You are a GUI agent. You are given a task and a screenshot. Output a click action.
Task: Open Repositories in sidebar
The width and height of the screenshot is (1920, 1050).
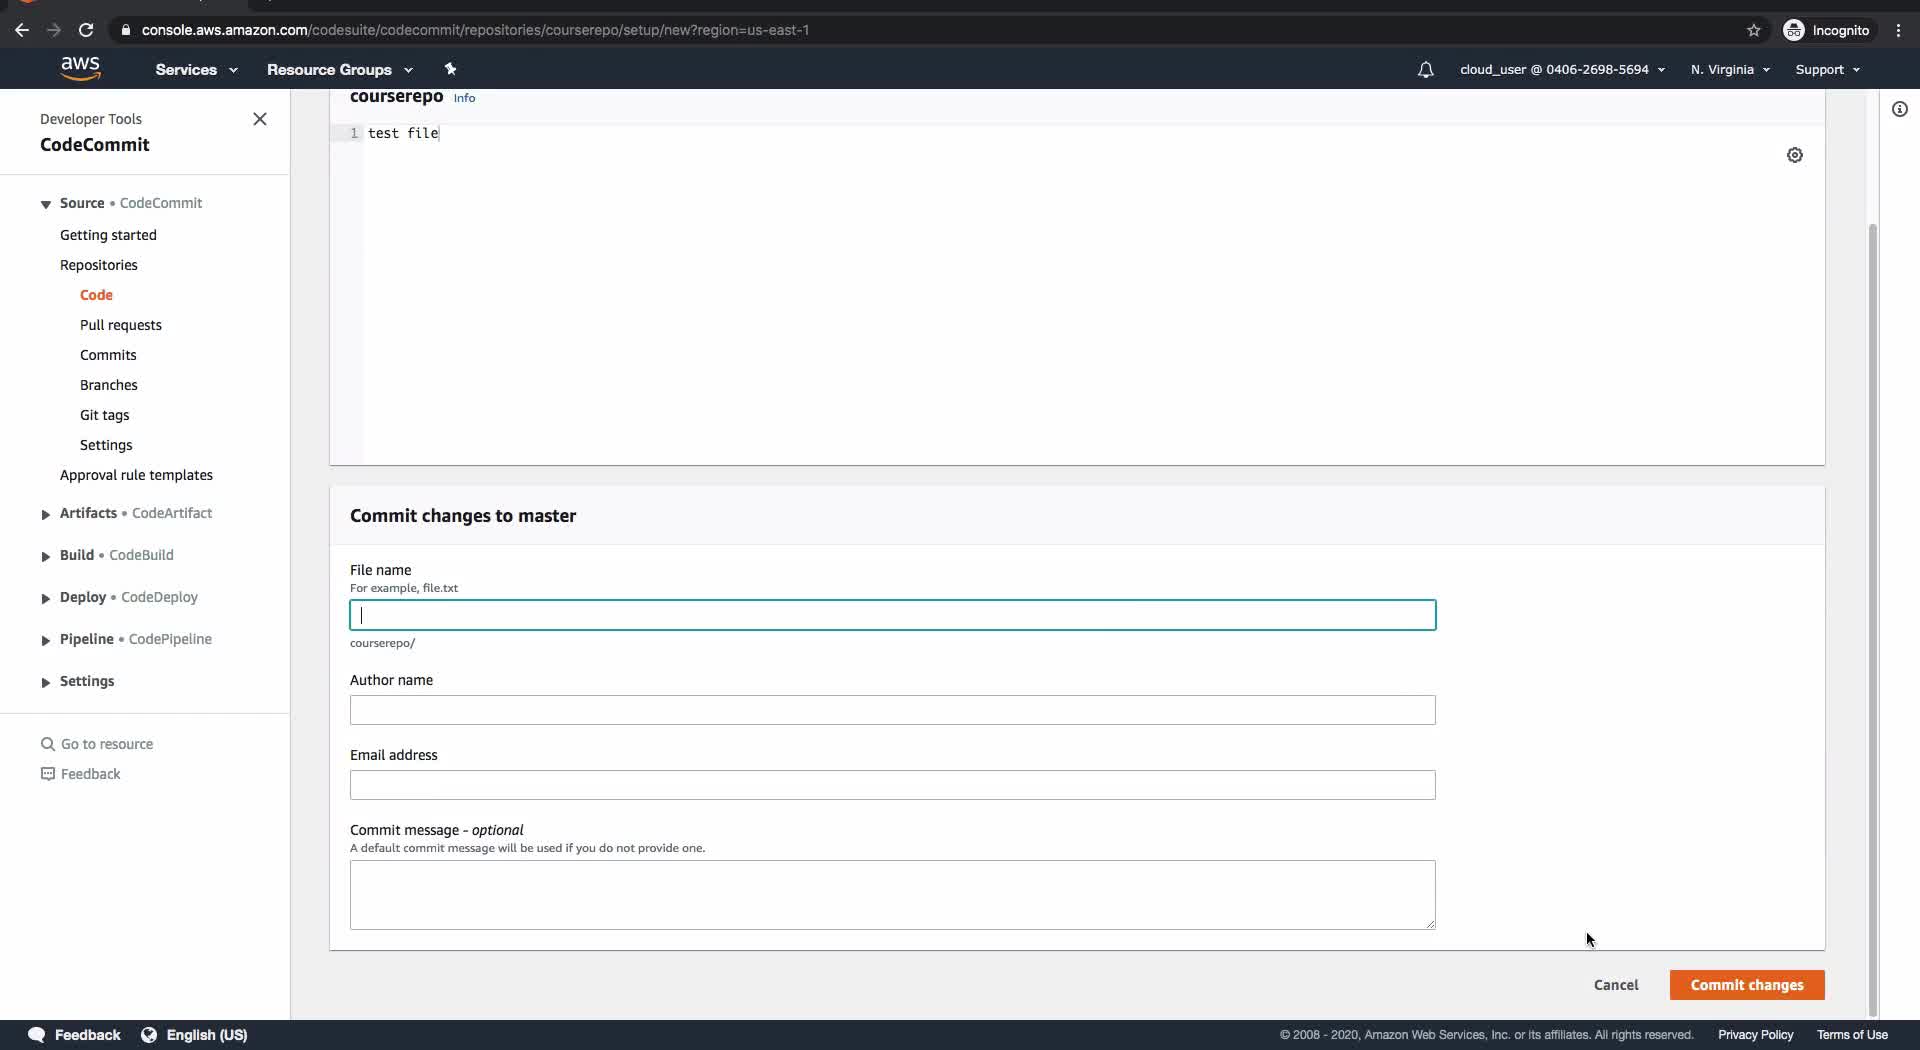tap(99, 265)
